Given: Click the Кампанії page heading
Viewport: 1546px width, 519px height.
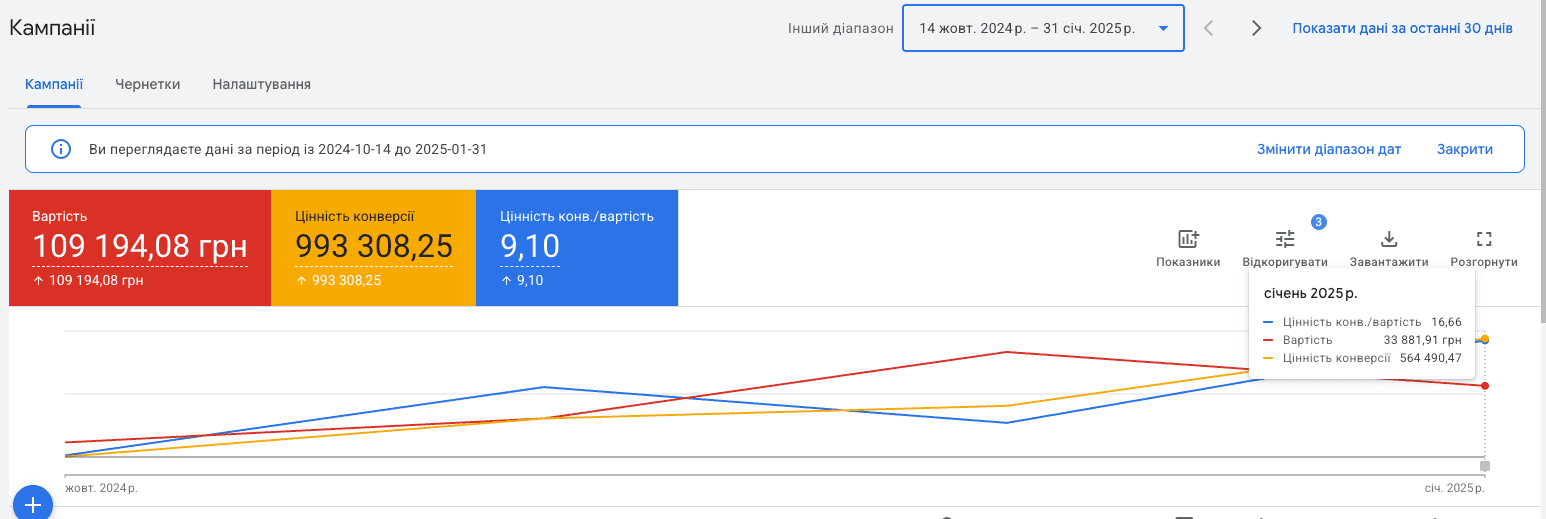Looking at the screenshot, I should click(52, 27).
